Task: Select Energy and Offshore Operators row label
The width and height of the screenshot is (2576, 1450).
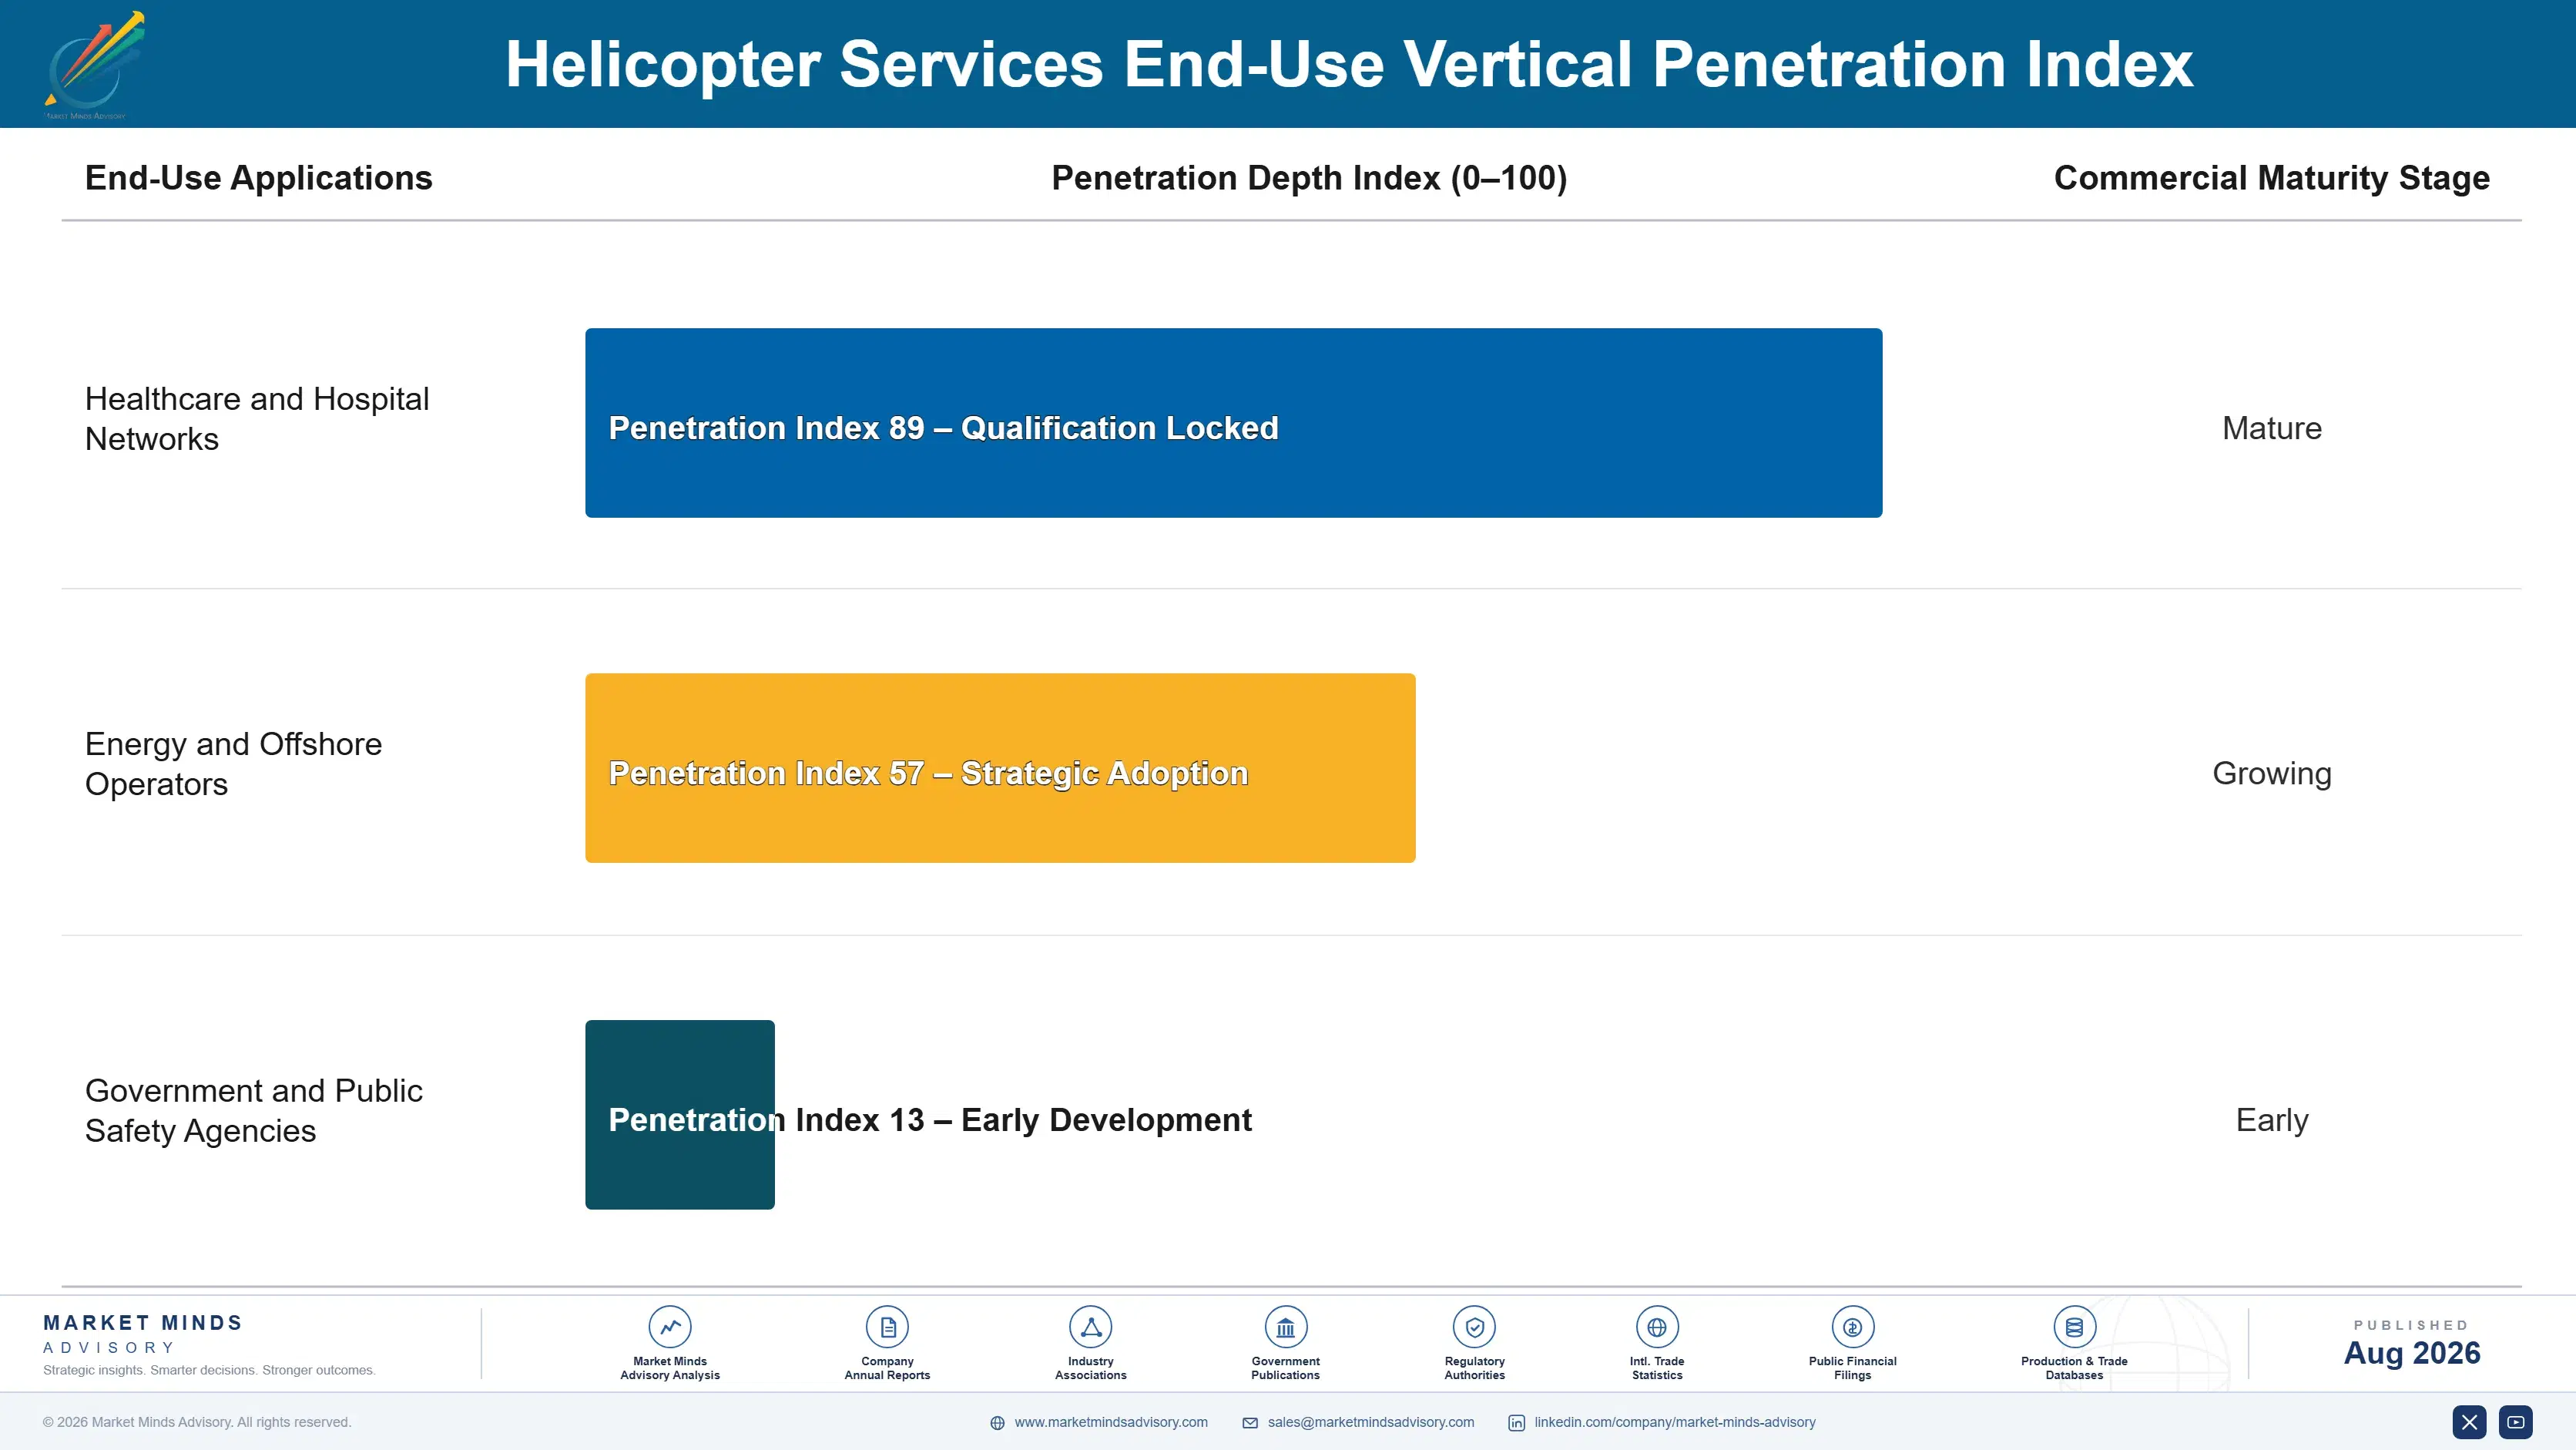Action: click(x=234, y=764)
